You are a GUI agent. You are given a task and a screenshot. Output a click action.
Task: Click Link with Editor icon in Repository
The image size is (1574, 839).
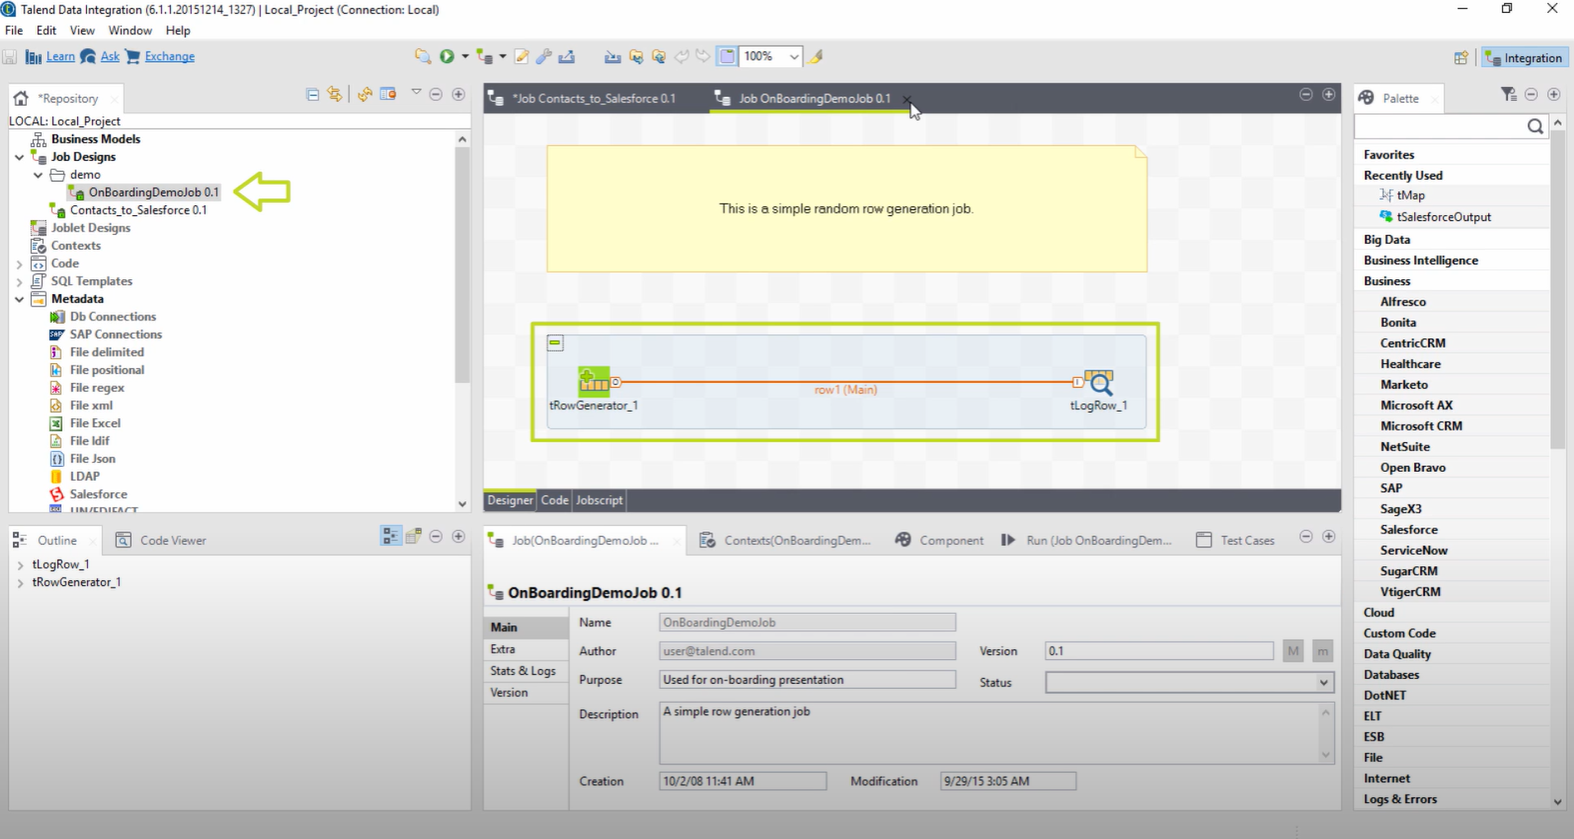point(335,94)
